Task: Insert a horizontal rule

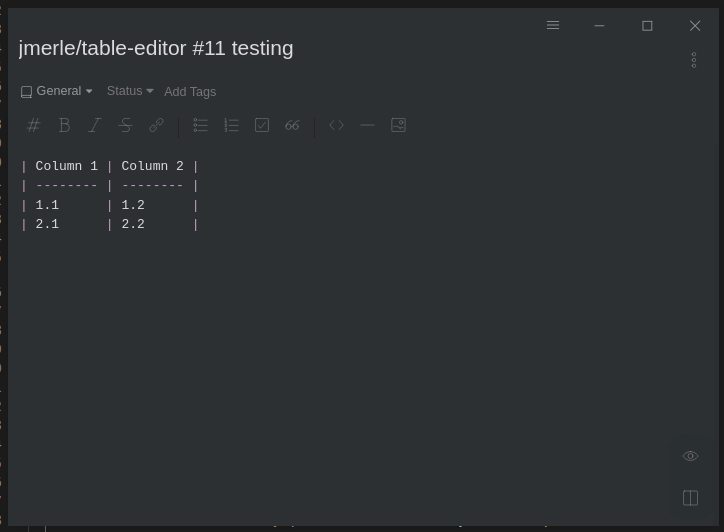Action: 367,125
